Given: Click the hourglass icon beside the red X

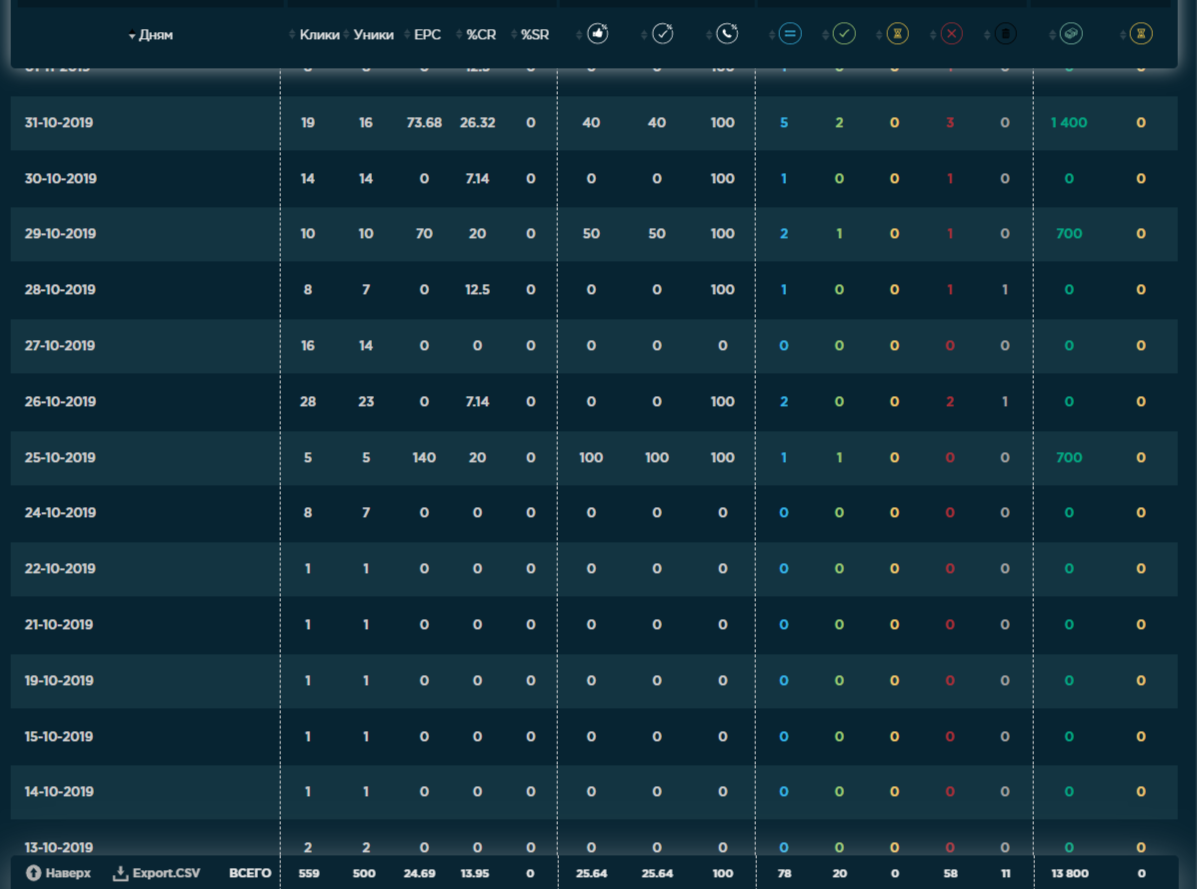Looking at the screenshot, I should pos(898,34).
